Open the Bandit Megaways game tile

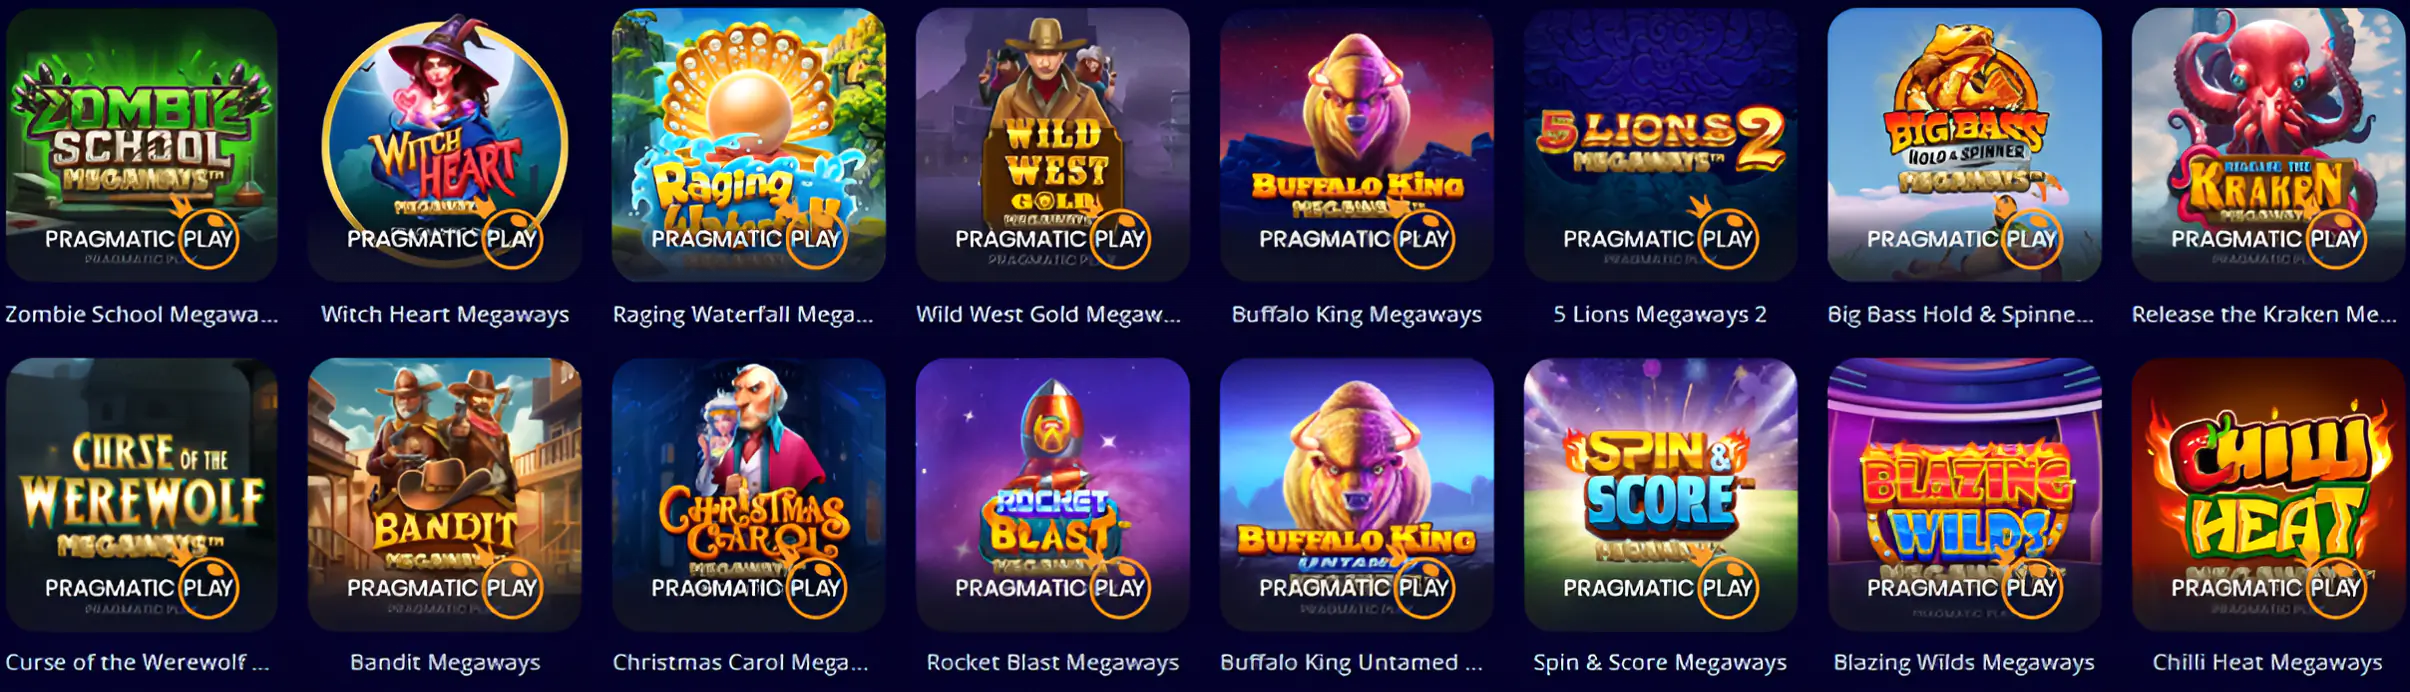(x=445, y=495)
